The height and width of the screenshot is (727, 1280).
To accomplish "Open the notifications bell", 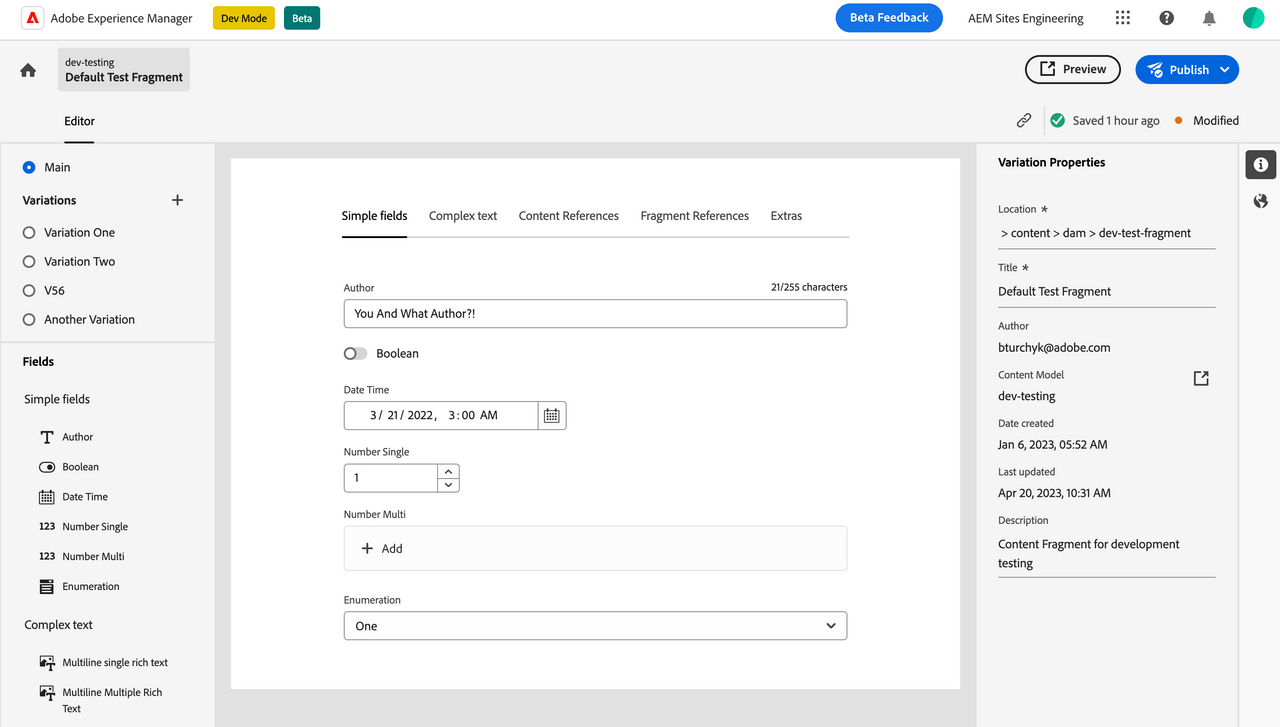I will 1209,18.
